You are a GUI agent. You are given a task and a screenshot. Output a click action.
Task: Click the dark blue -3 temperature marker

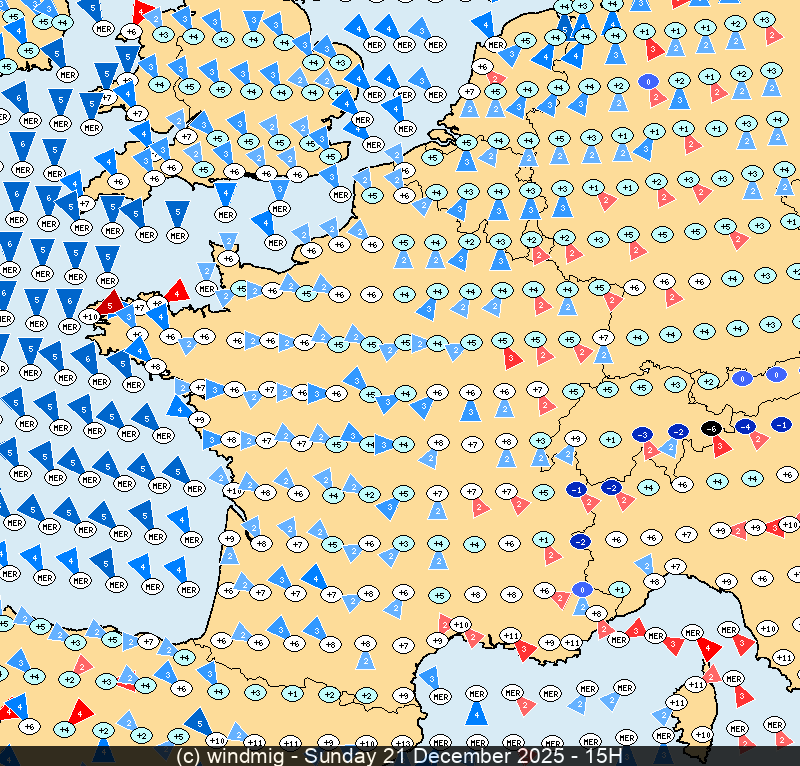643,433
